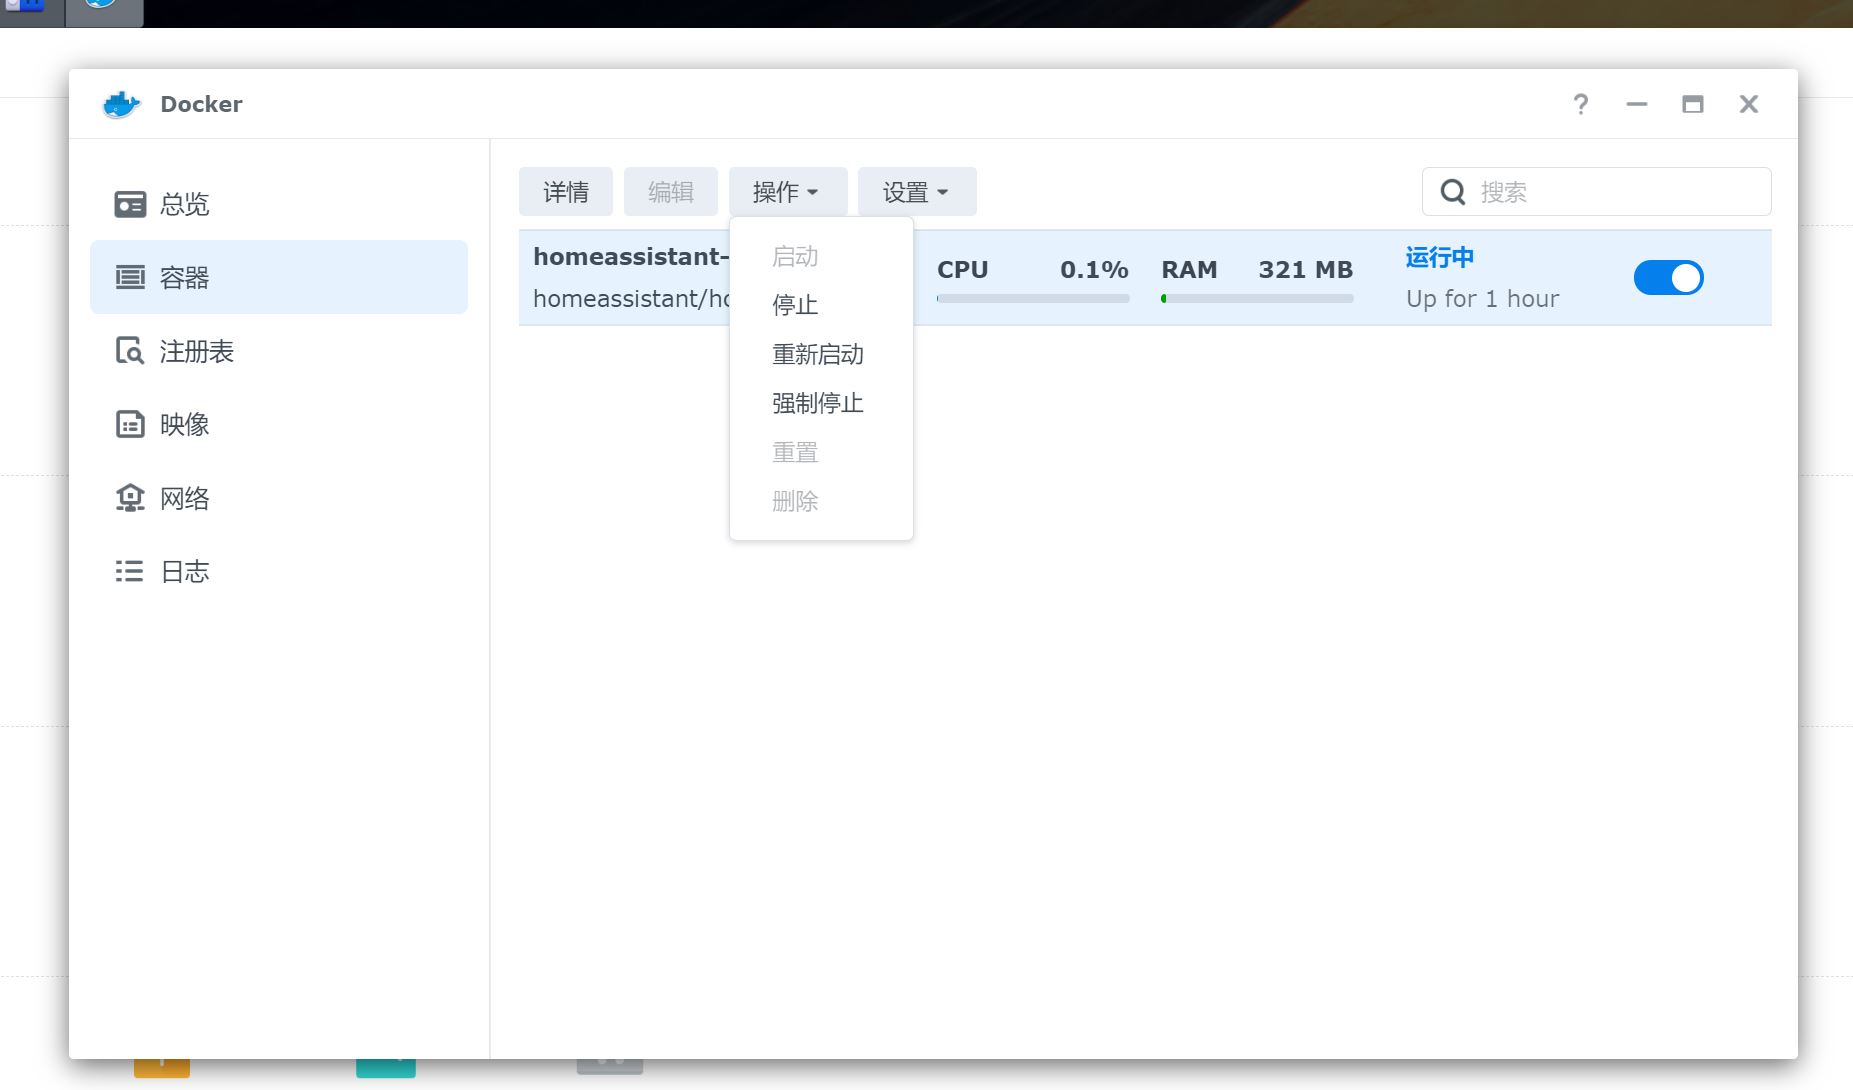Select the homeassistant container name
Screen dimensions: 1853x1090
(631, 256)
